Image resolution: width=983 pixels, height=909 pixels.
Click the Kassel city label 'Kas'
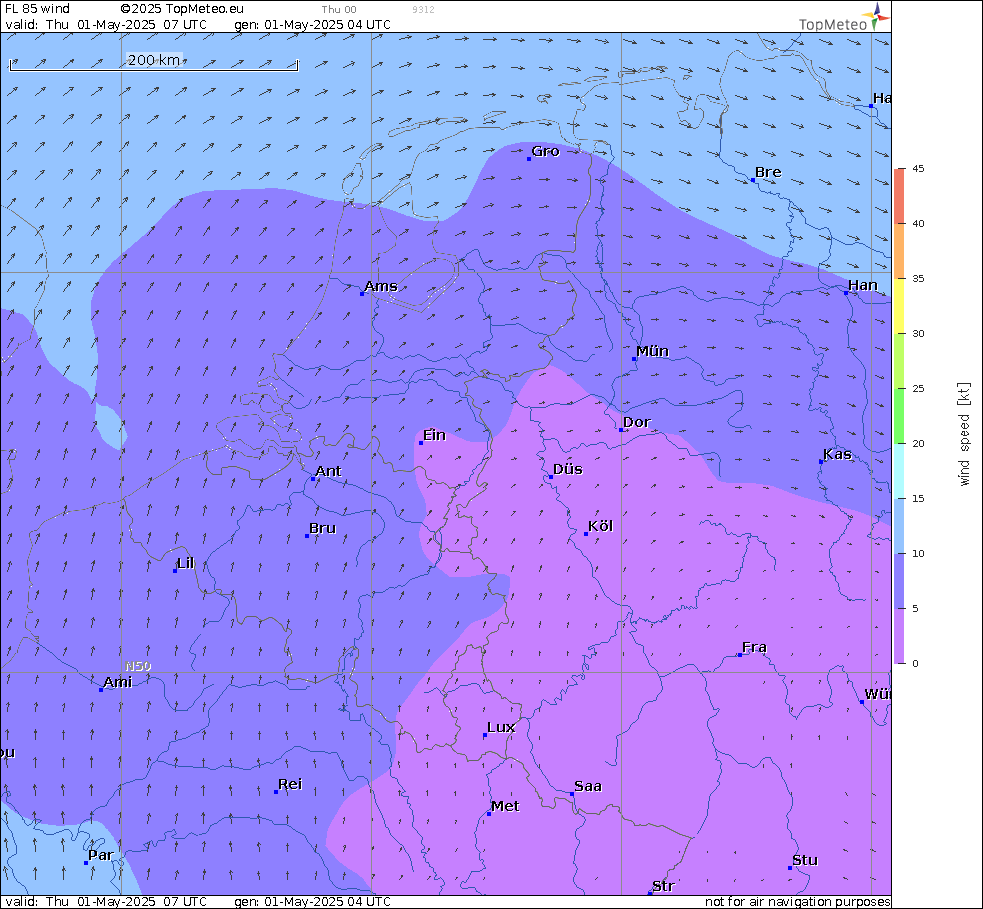838,454
